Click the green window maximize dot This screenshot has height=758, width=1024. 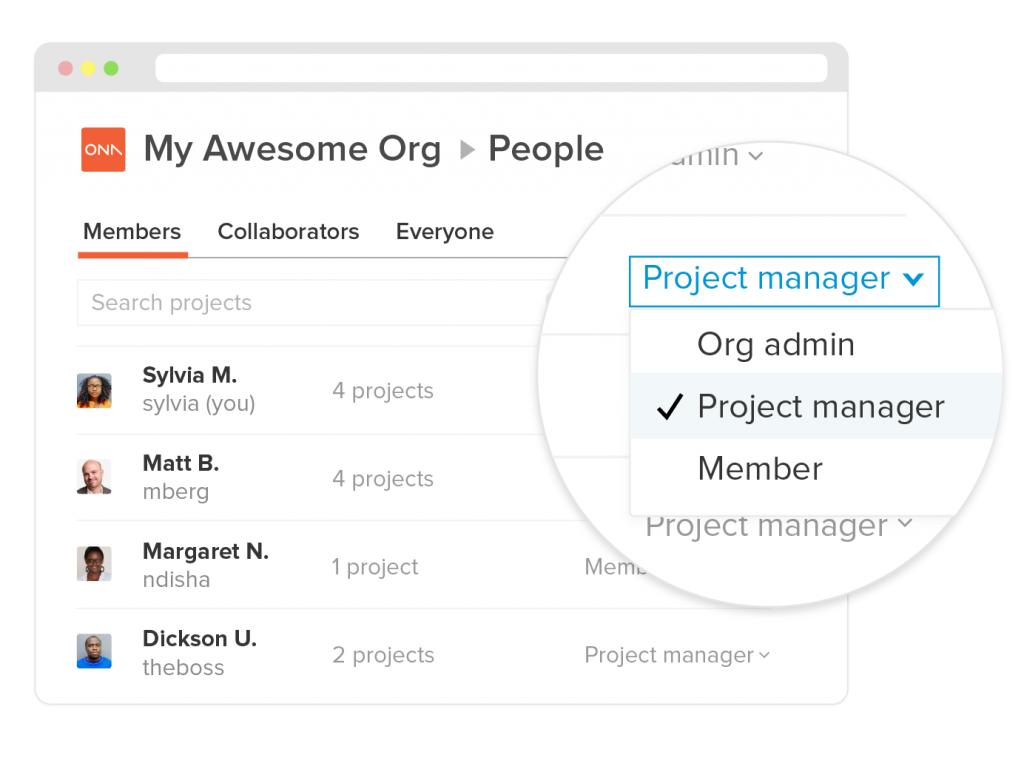(111, 68)
